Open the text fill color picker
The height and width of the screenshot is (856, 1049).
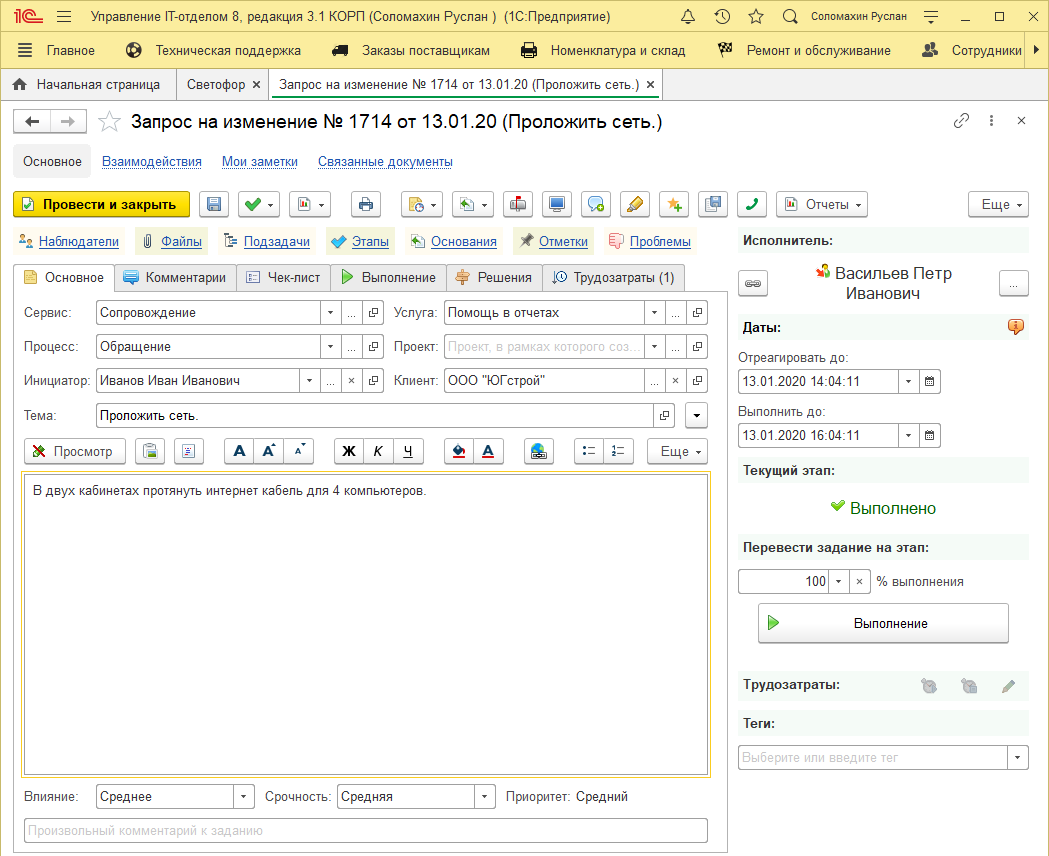tap(458, 451)
